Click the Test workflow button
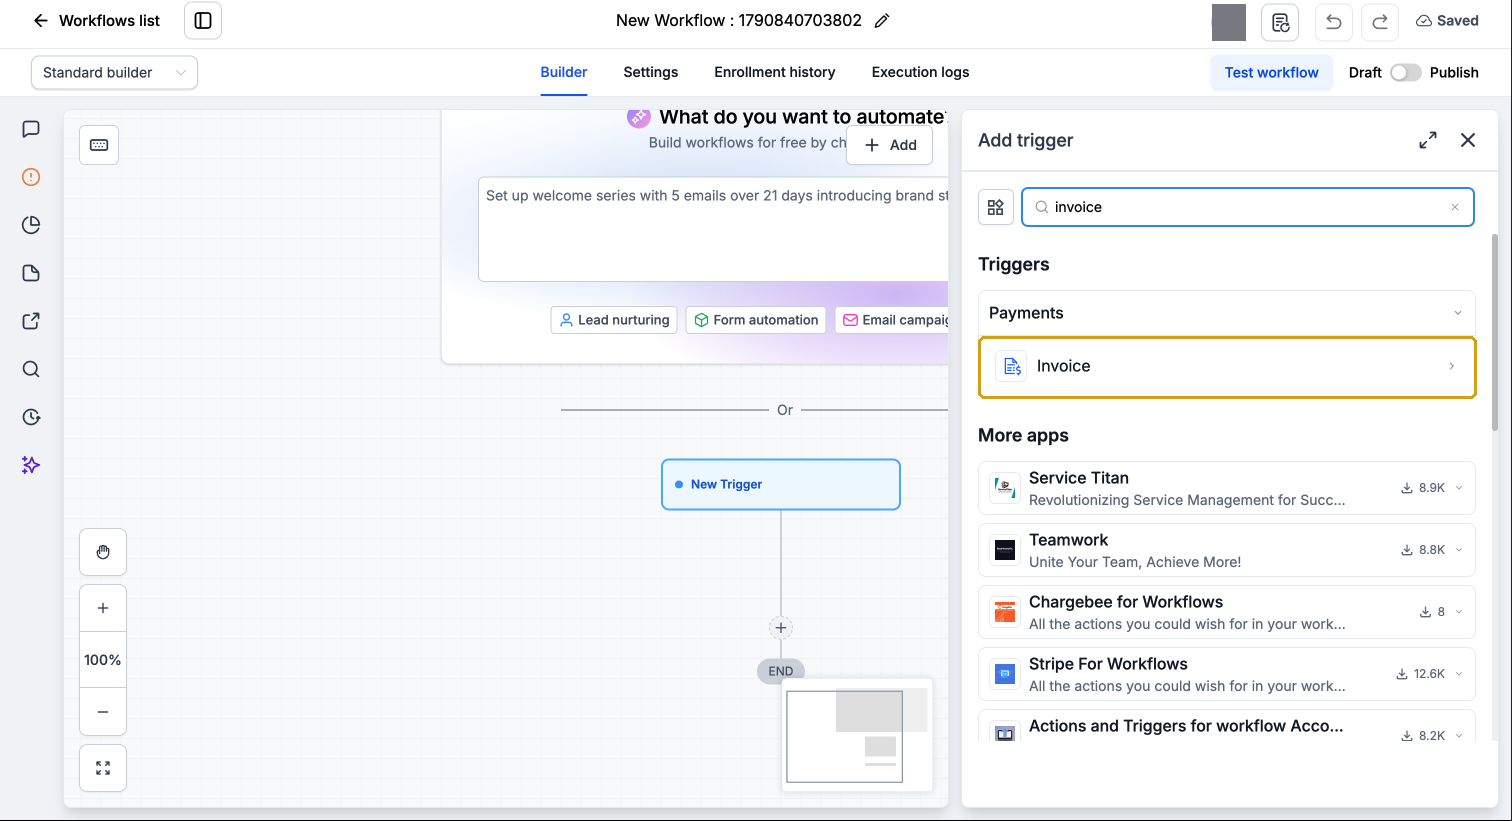Viewport: 1512px width, 821px height. 1271,73
